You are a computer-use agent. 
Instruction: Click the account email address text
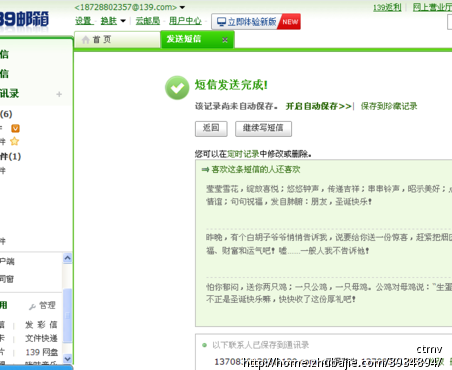[x=126, y=7]
